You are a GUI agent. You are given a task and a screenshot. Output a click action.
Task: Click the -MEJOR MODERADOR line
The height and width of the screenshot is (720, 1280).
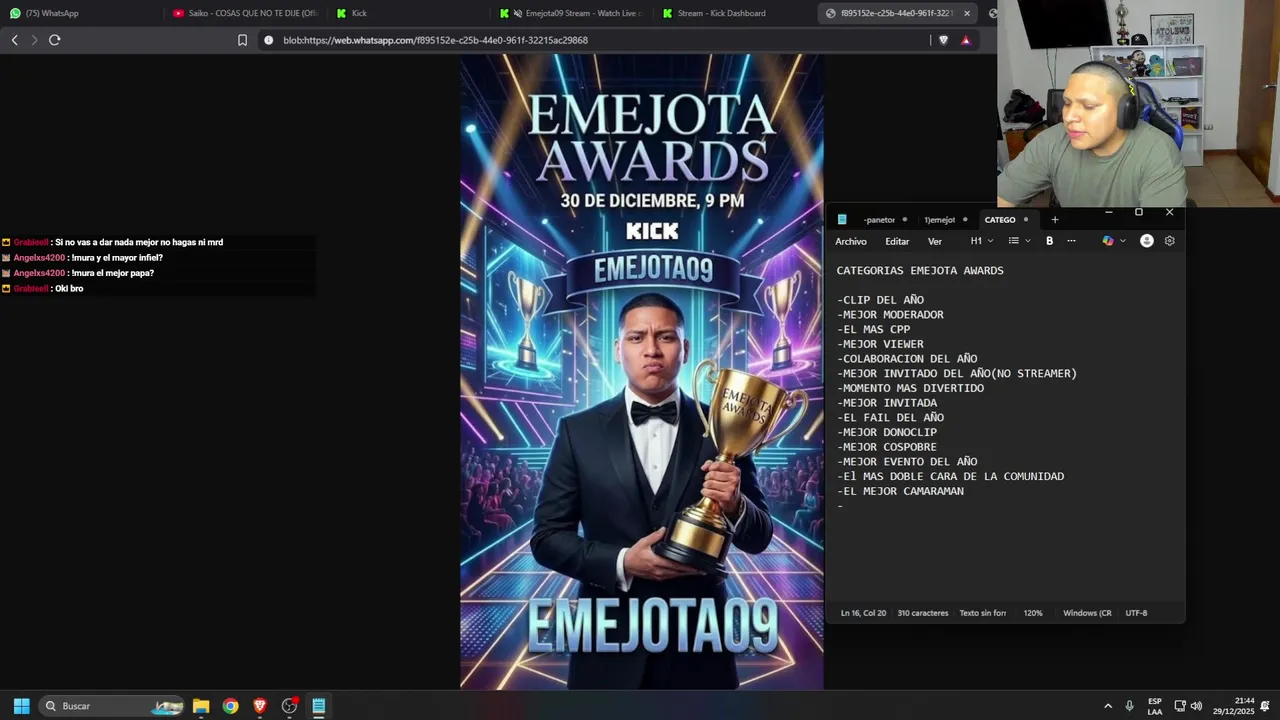click(890, 315)
